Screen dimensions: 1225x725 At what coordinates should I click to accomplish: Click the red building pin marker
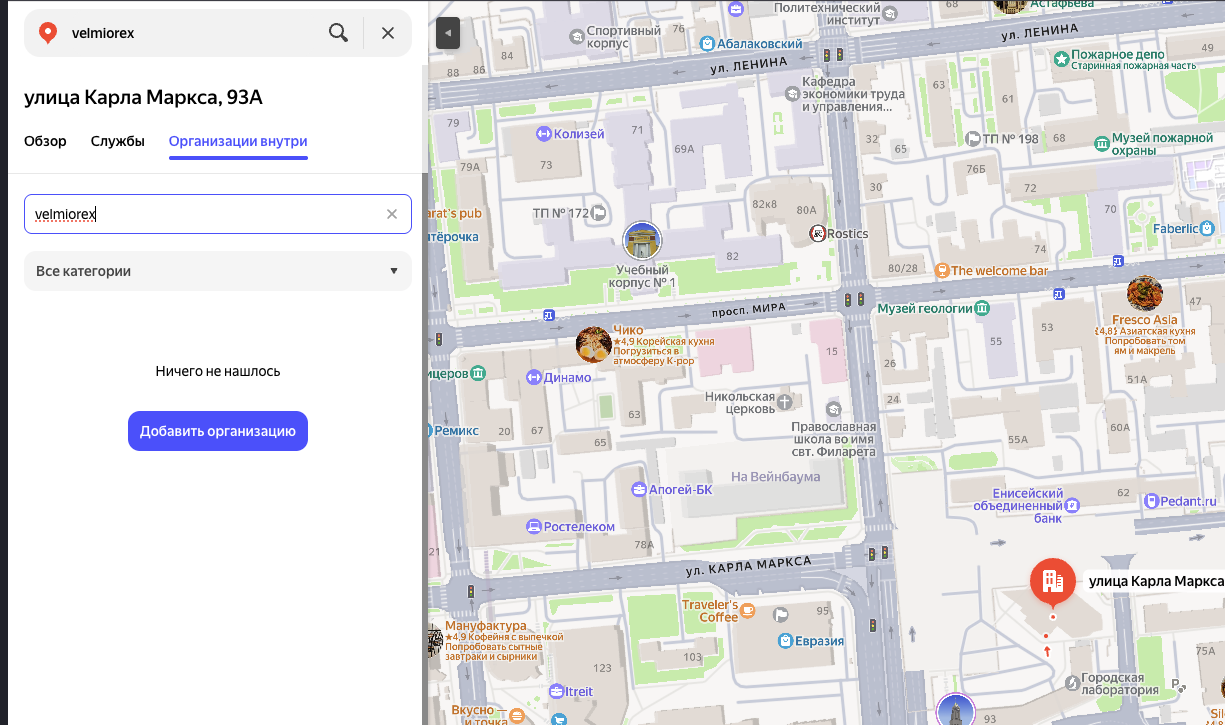1052,579
